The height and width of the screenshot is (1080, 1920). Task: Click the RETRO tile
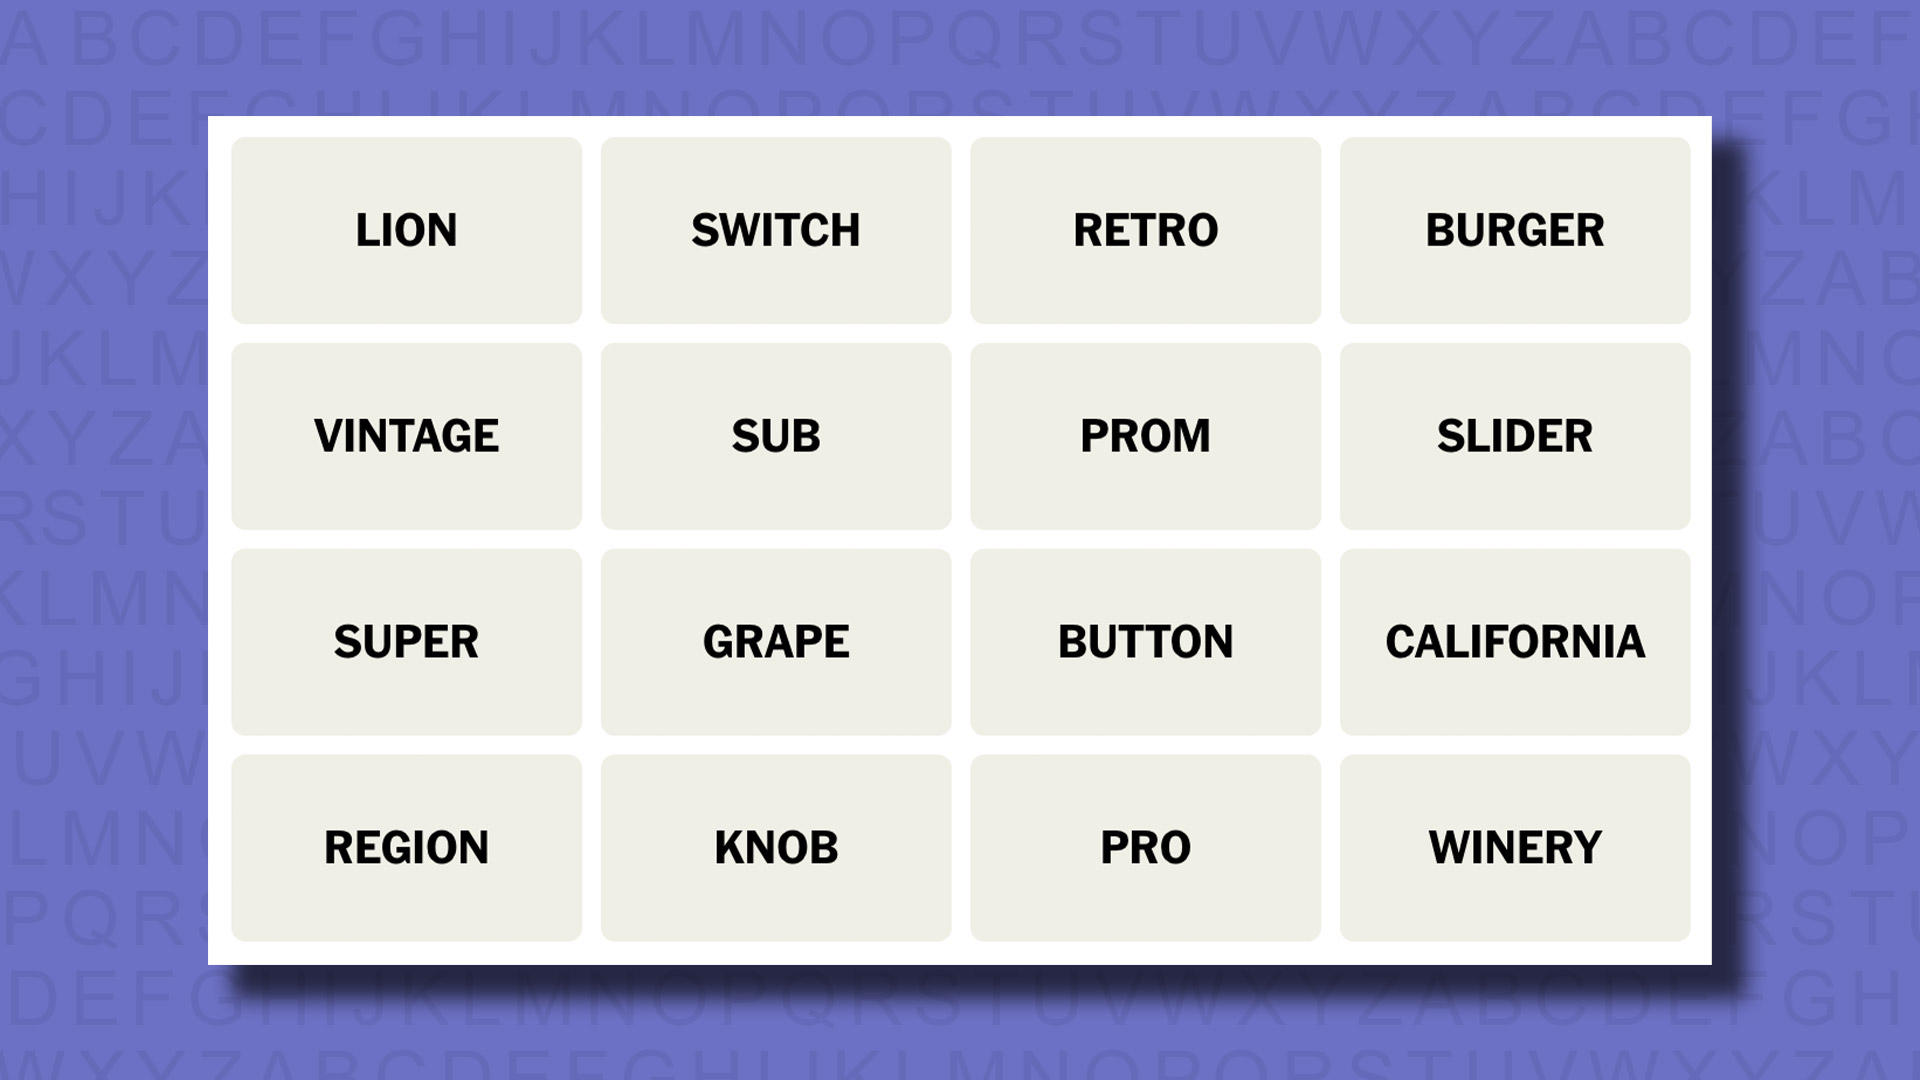[1145, 229]
